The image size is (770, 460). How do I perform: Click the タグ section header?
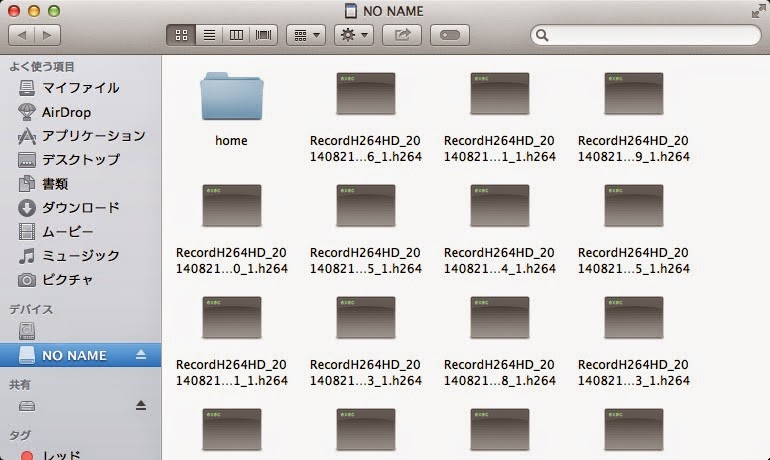tap(20, 435)
